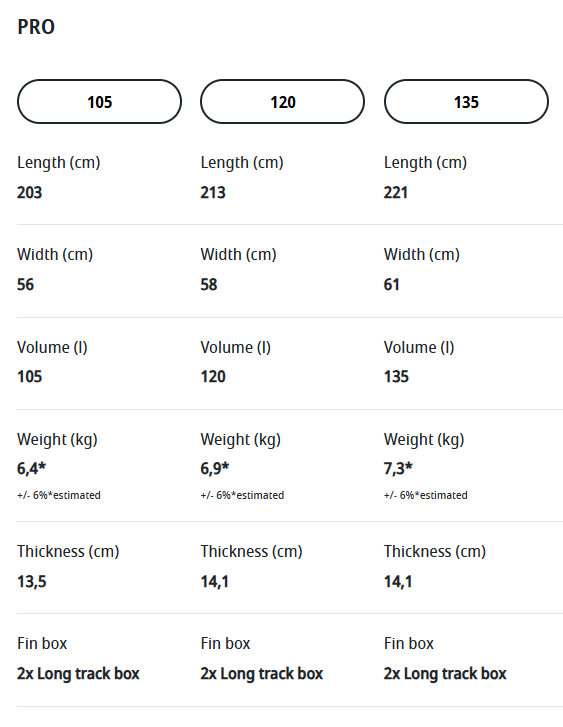
Task: Select the 135 size pill button
Action: click(466, 102)
